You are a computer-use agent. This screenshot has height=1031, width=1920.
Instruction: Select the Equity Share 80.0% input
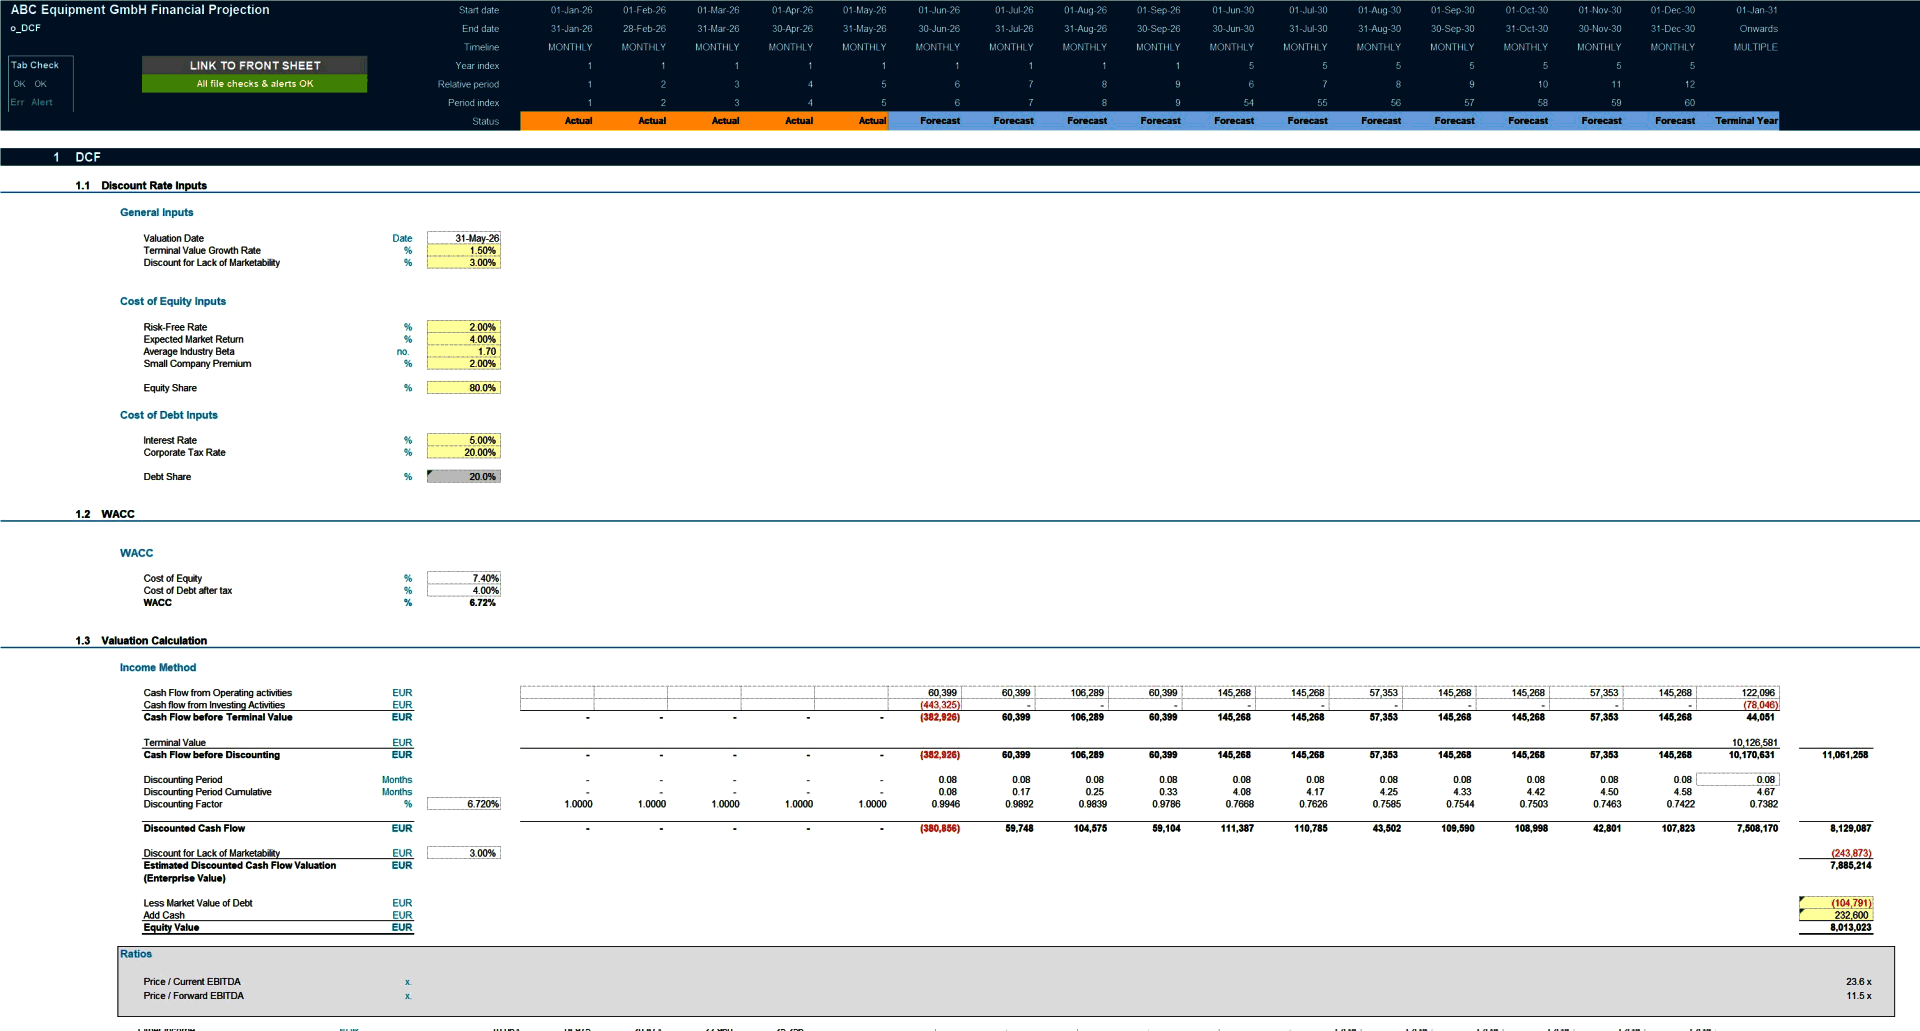[x=463, y=387]
